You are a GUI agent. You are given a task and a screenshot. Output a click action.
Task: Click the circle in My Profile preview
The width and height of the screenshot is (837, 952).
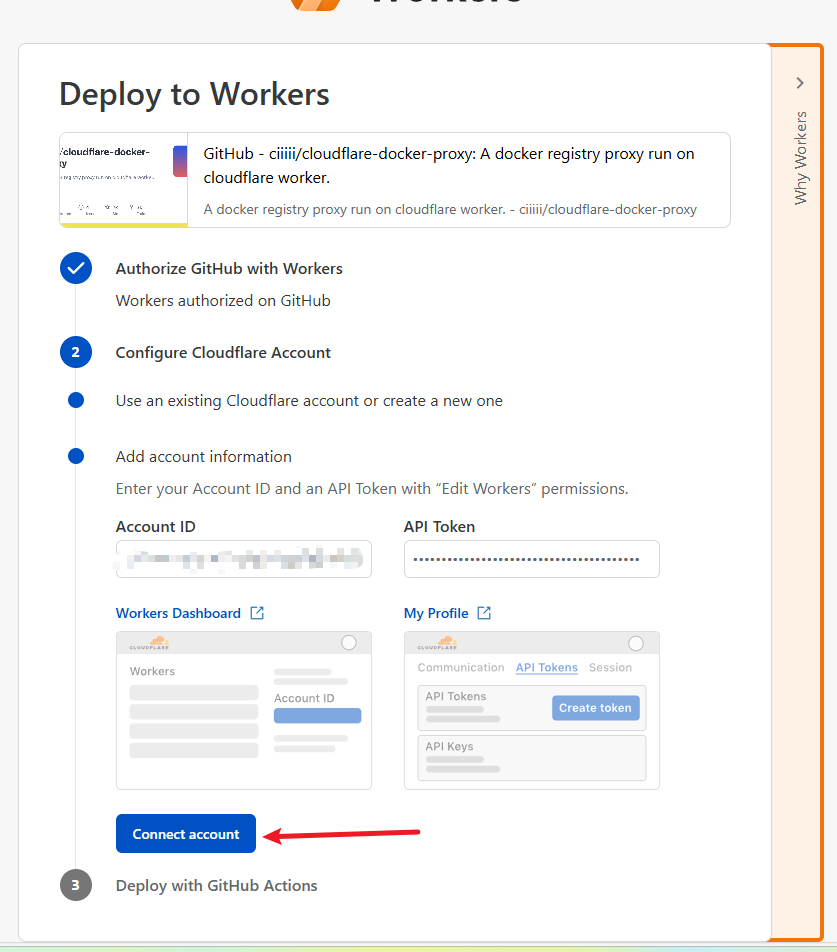[x=636, y=643]
